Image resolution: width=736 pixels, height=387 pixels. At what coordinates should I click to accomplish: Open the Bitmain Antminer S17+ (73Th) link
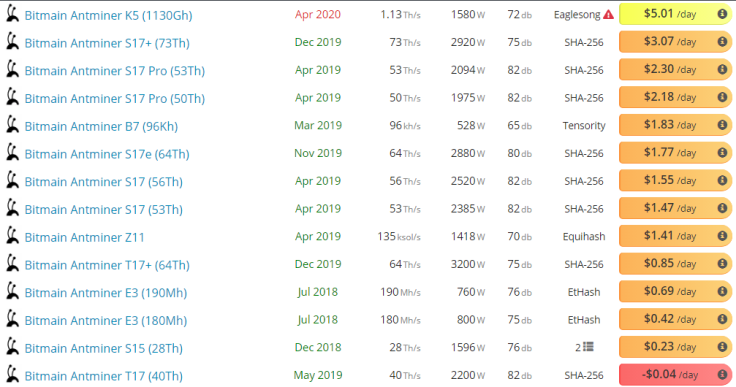[107, 43]
